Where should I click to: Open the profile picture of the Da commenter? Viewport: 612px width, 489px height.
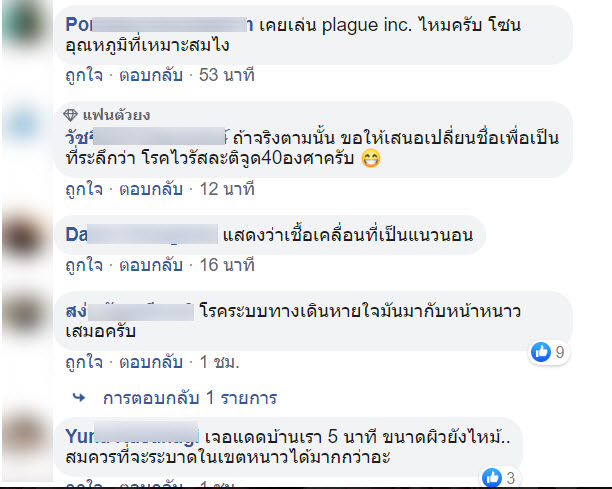pos(27,237)
